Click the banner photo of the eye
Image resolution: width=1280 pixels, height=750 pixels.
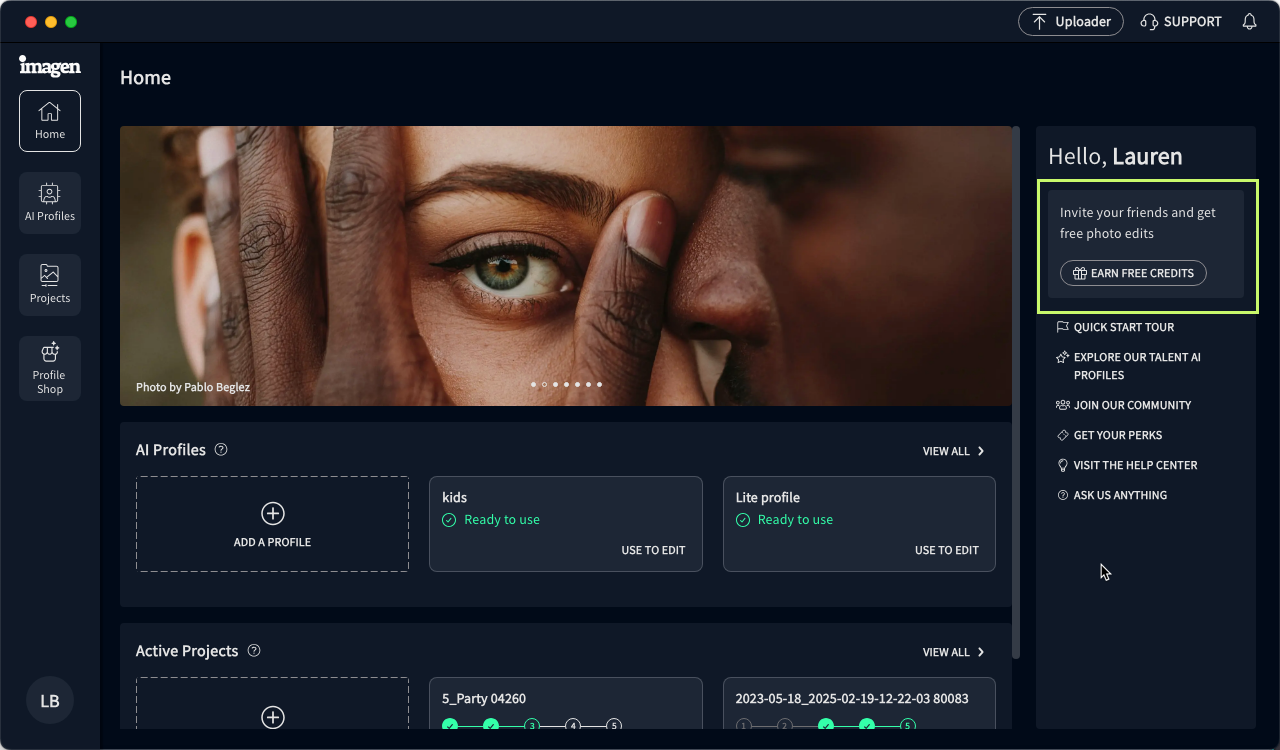566,266
